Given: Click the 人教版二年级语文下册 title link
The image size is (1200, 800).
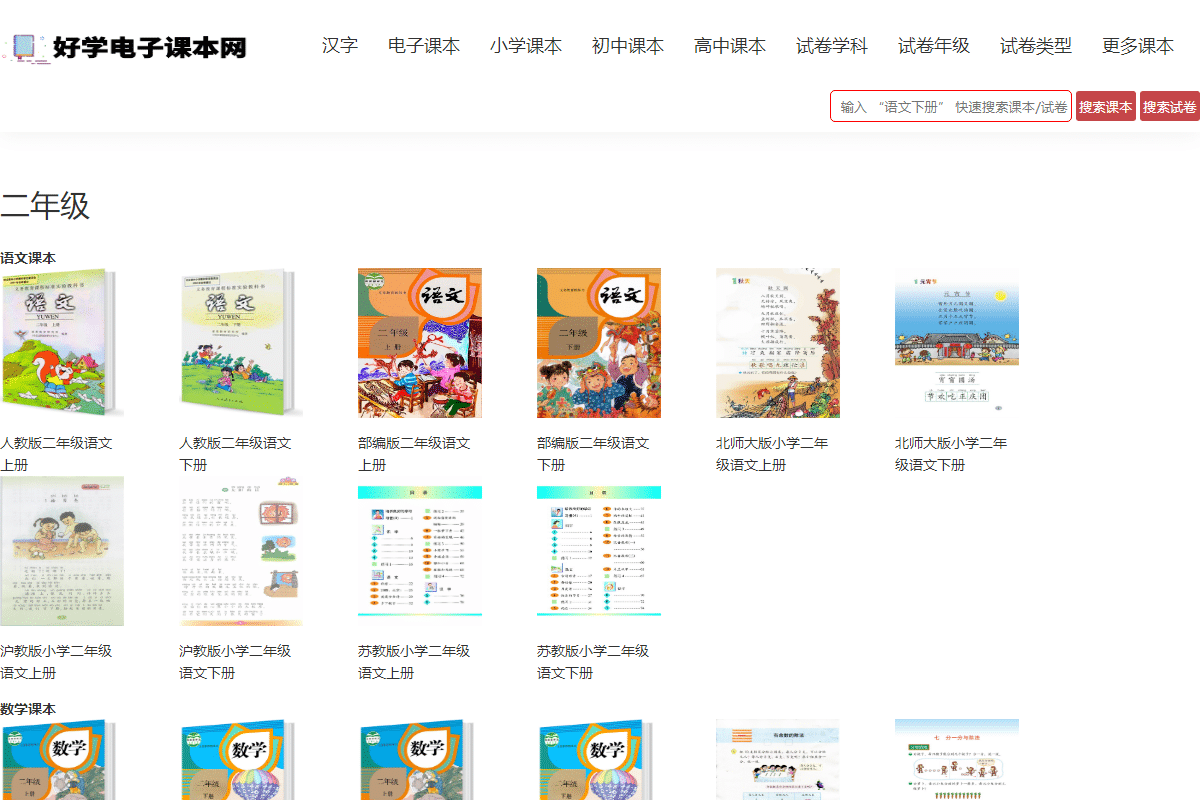Looking at the screenshot, I should (235, 454).
